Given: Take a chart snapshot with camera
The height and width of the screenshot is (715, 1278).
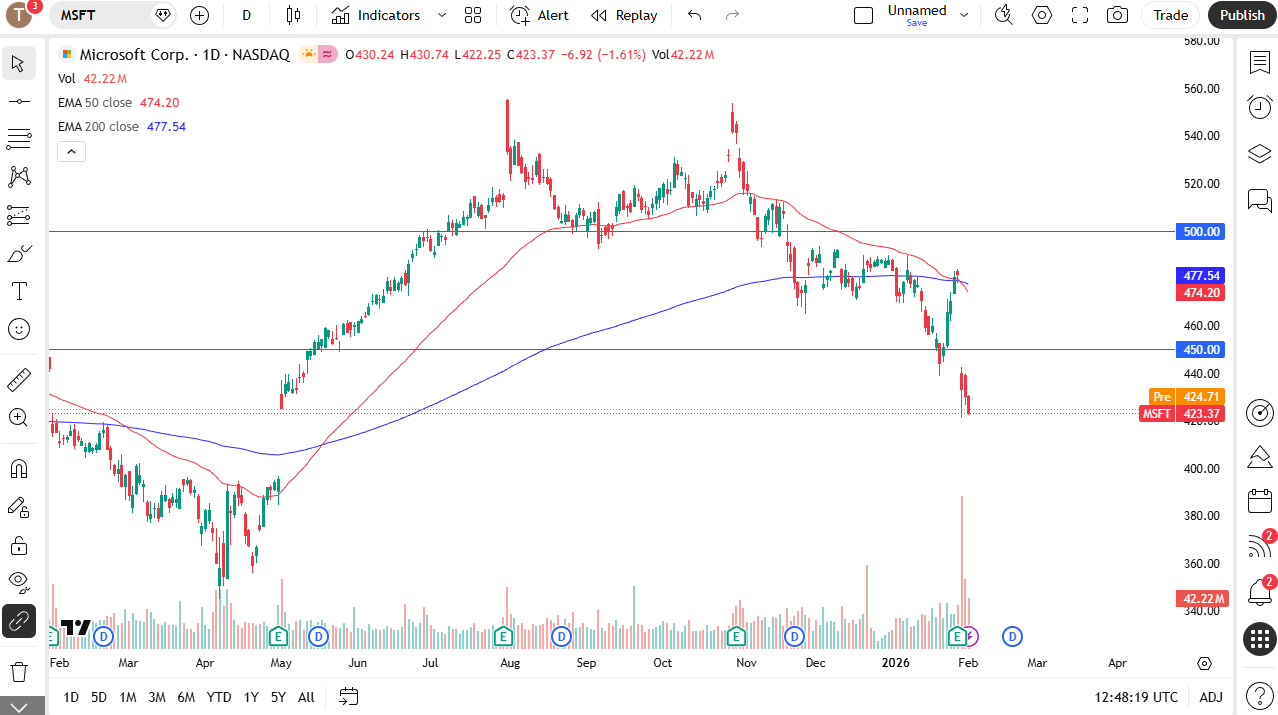Looking at the screenshot, I should (x=1118, y=15).
